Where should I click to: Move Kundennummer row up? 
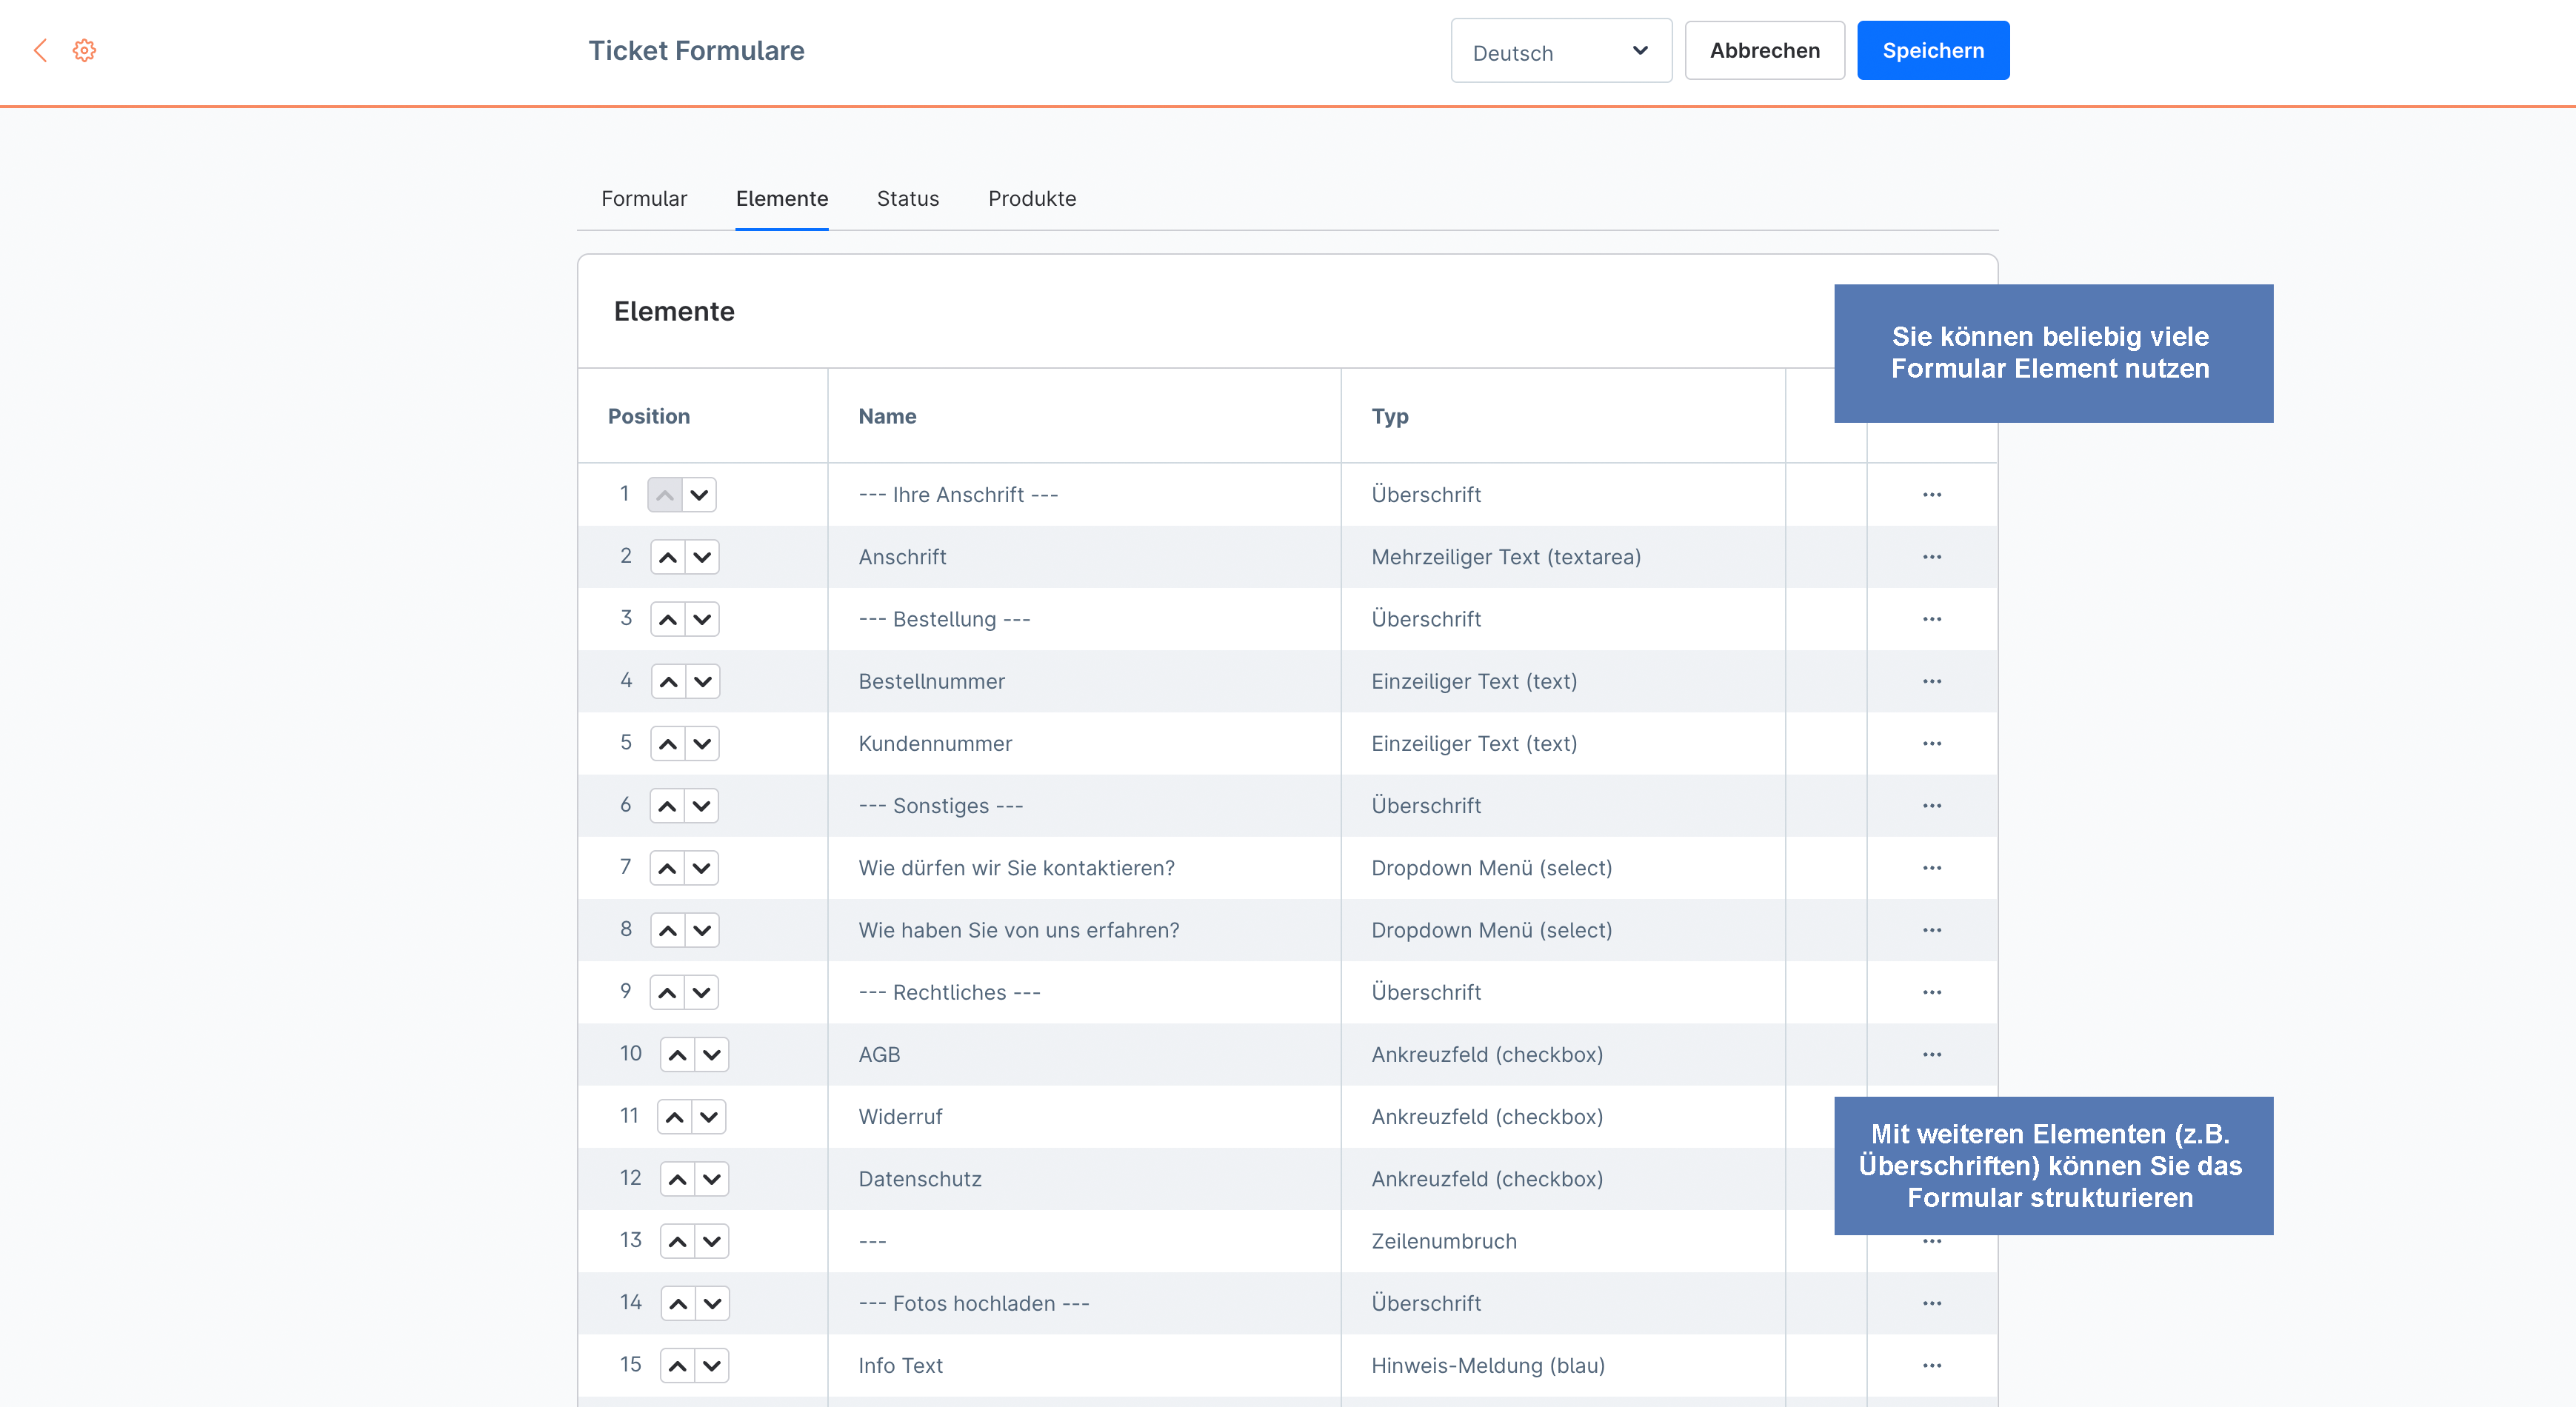click(668, 743)
